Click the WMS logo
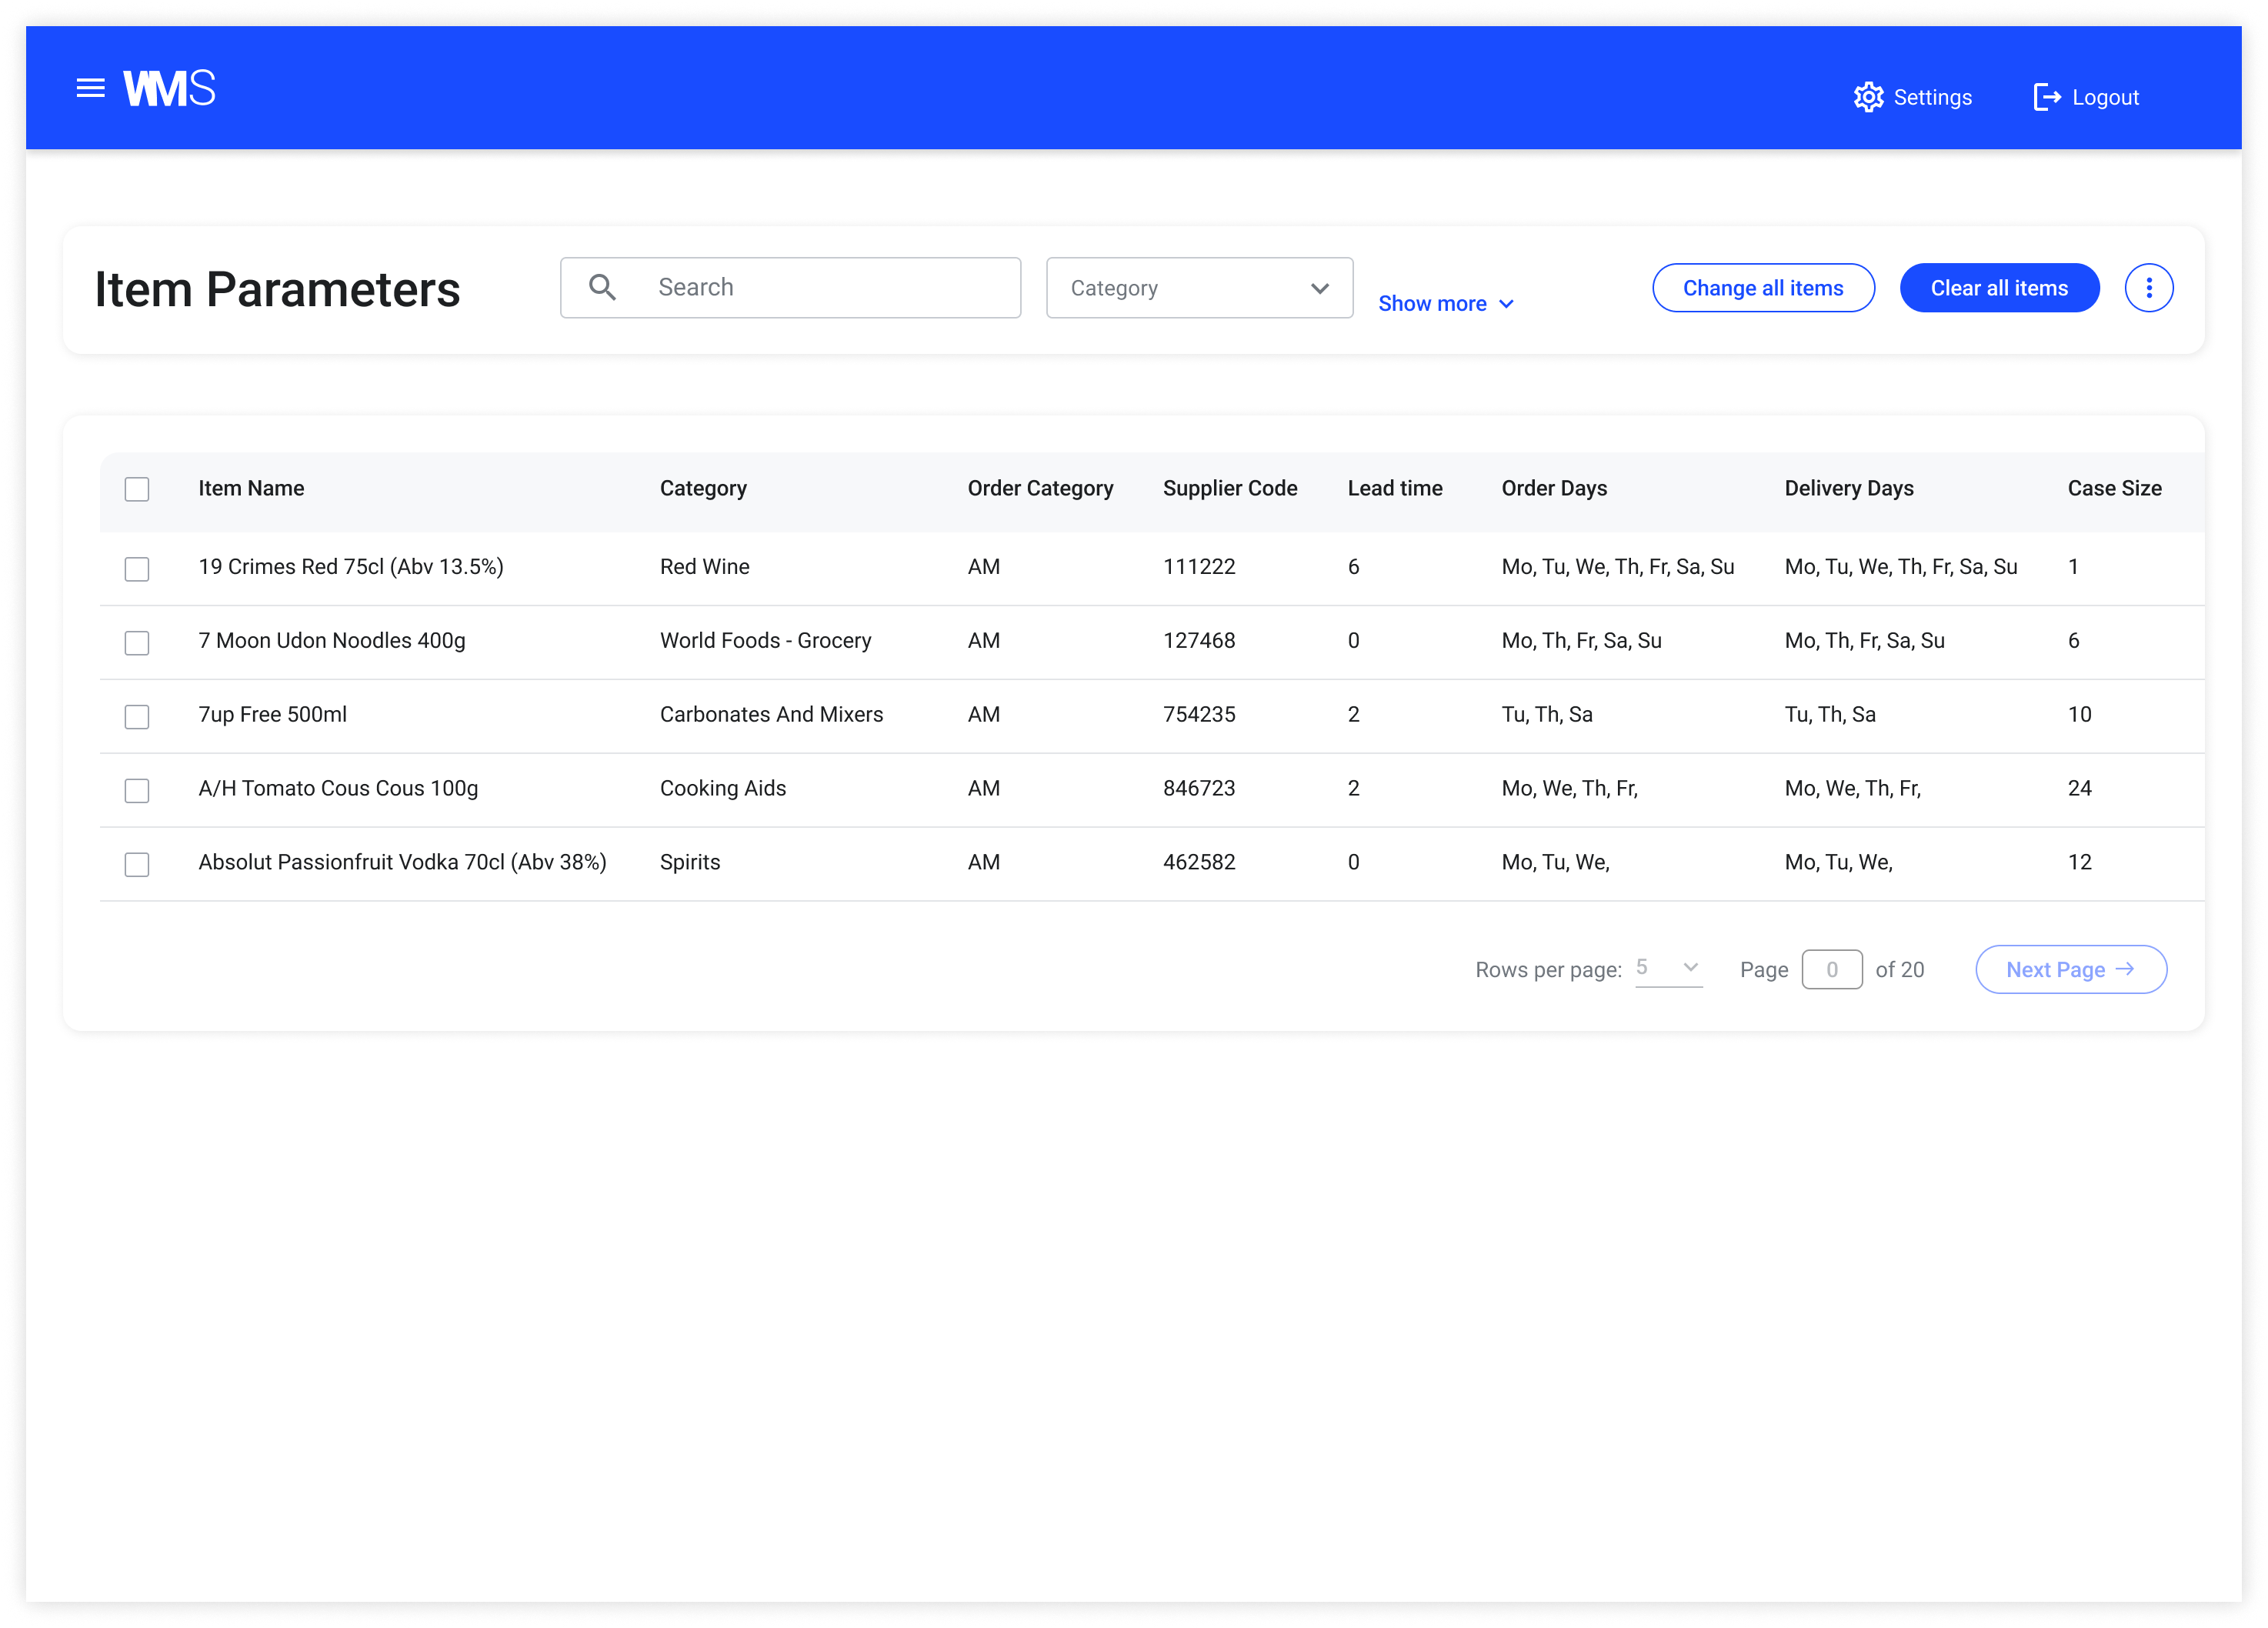 (169, 88)
